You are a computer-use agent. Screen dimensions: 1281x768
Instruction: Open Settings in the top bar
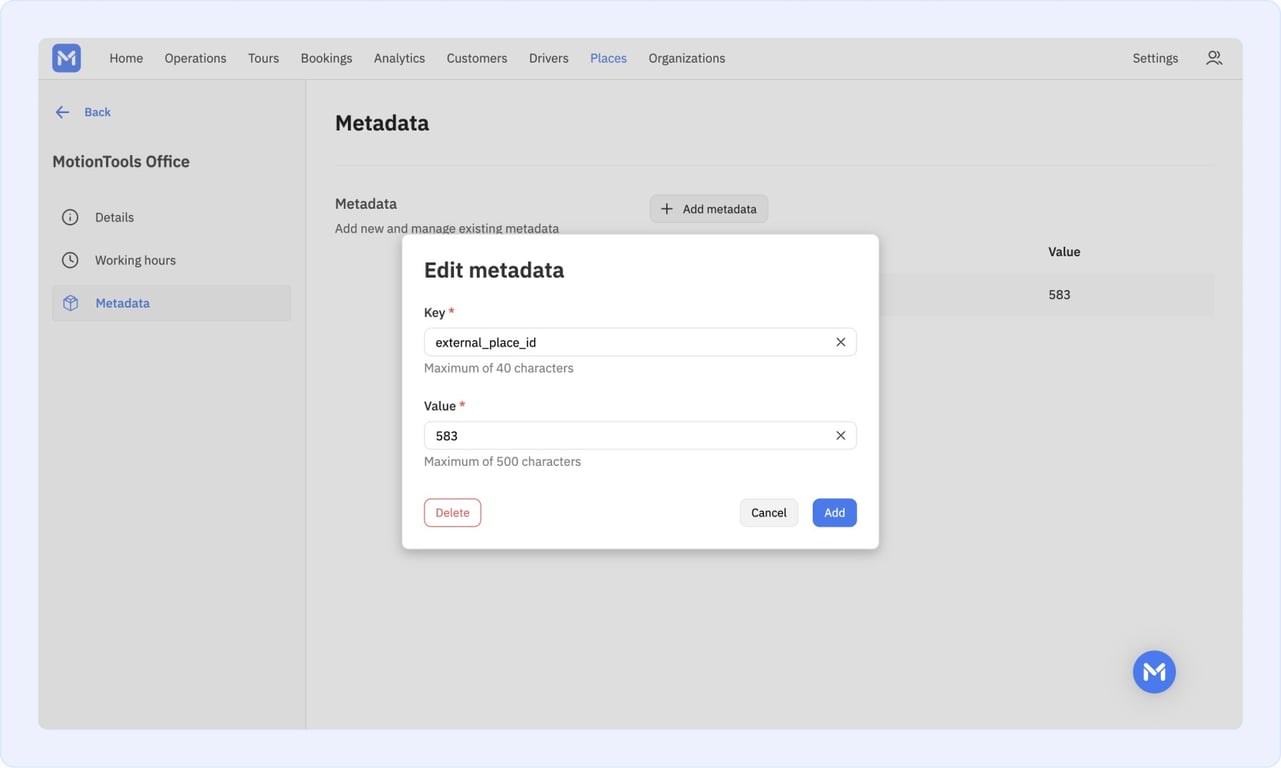pos(1155,58)
